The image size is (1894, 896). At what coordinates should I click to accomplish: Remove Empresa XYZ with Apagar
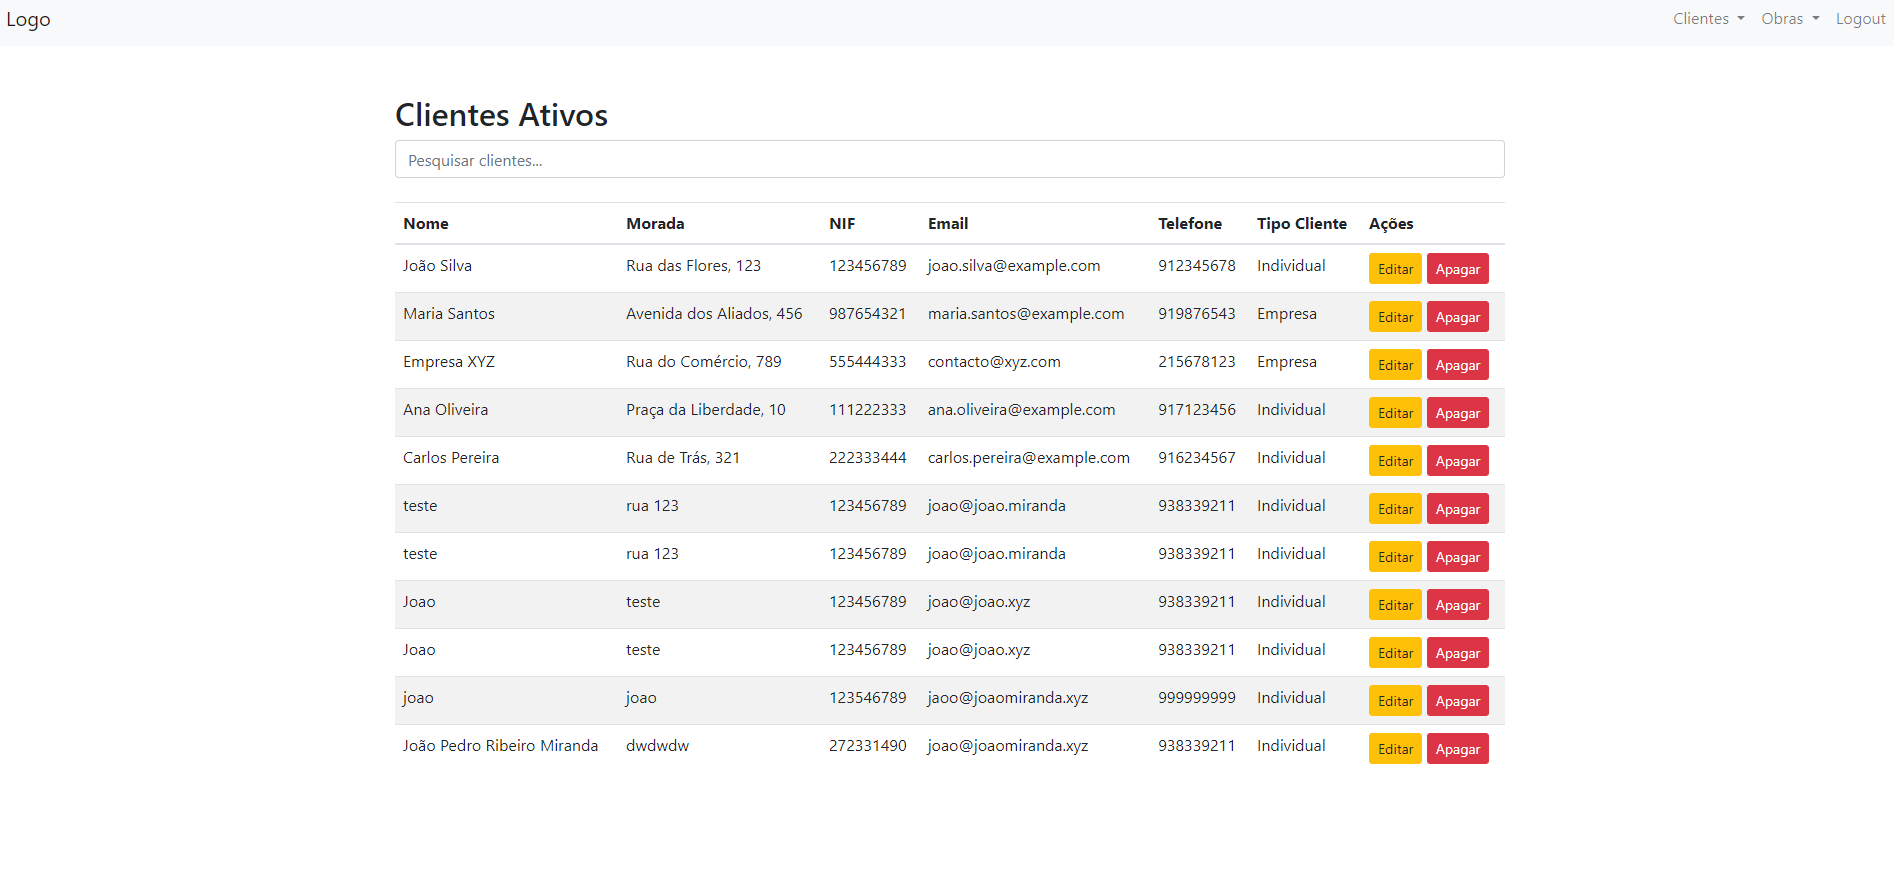click(x=1457, y=365)
